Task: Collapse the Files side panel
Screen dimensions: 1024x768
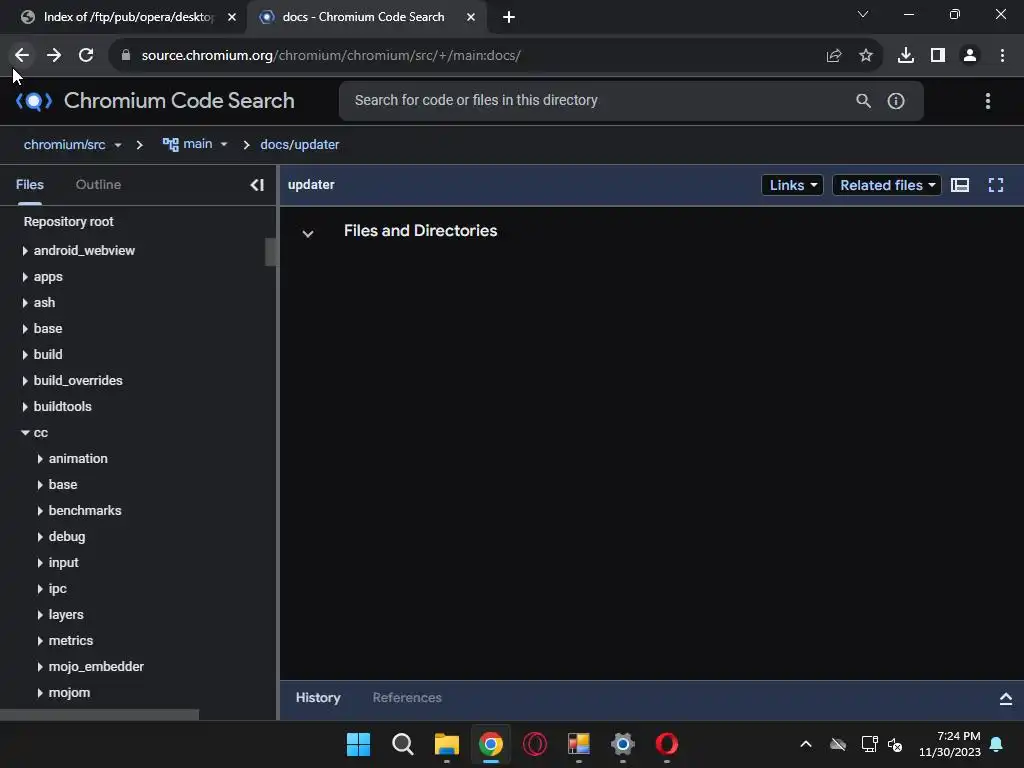Action: coord(257,185)
